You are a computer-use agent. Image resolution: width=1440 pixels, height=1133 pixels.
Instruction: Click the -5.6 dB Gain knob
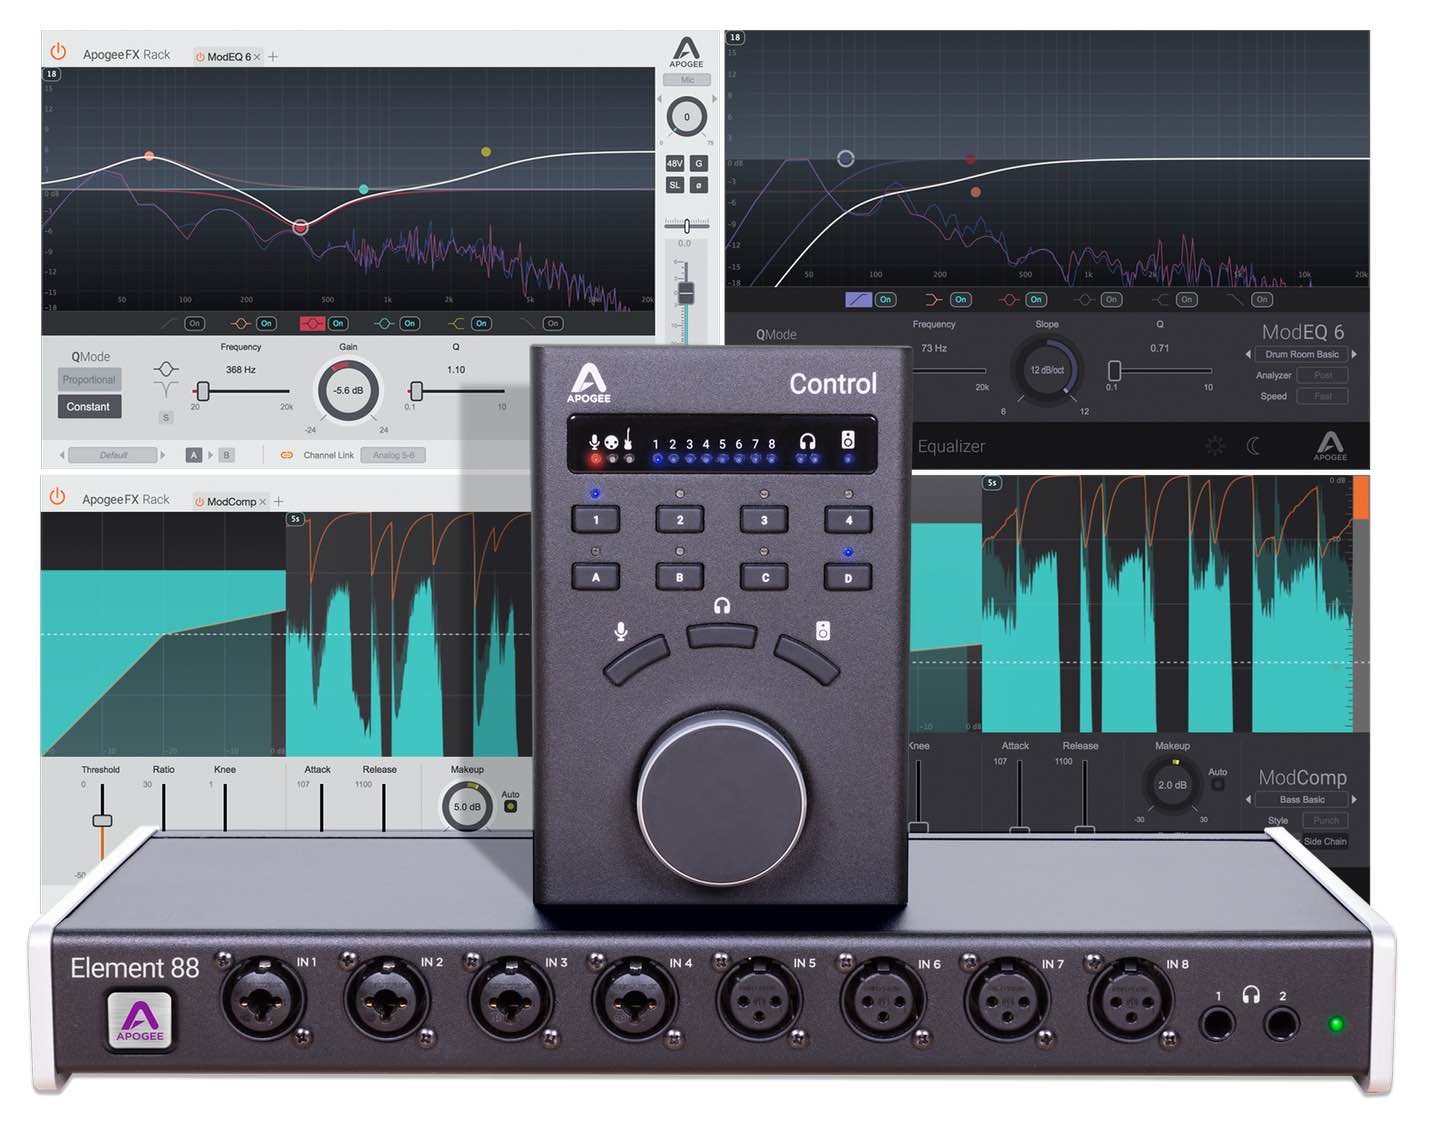348,390
